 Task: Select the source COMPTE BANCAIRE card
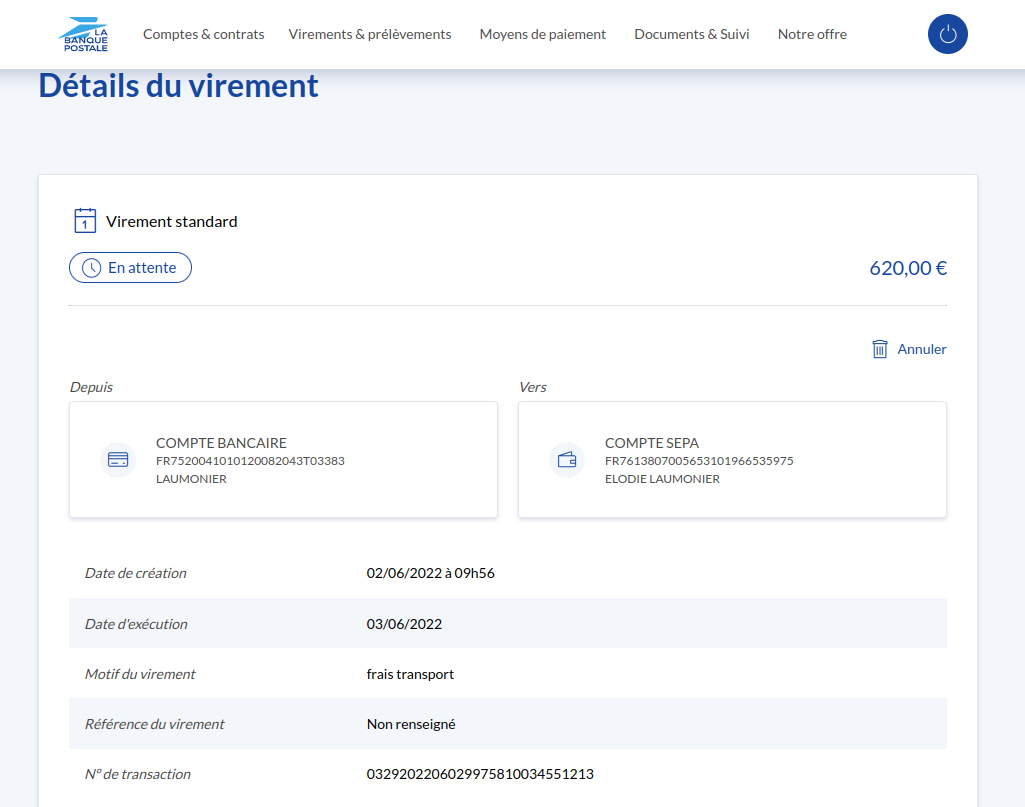click(x=283, y=460)
